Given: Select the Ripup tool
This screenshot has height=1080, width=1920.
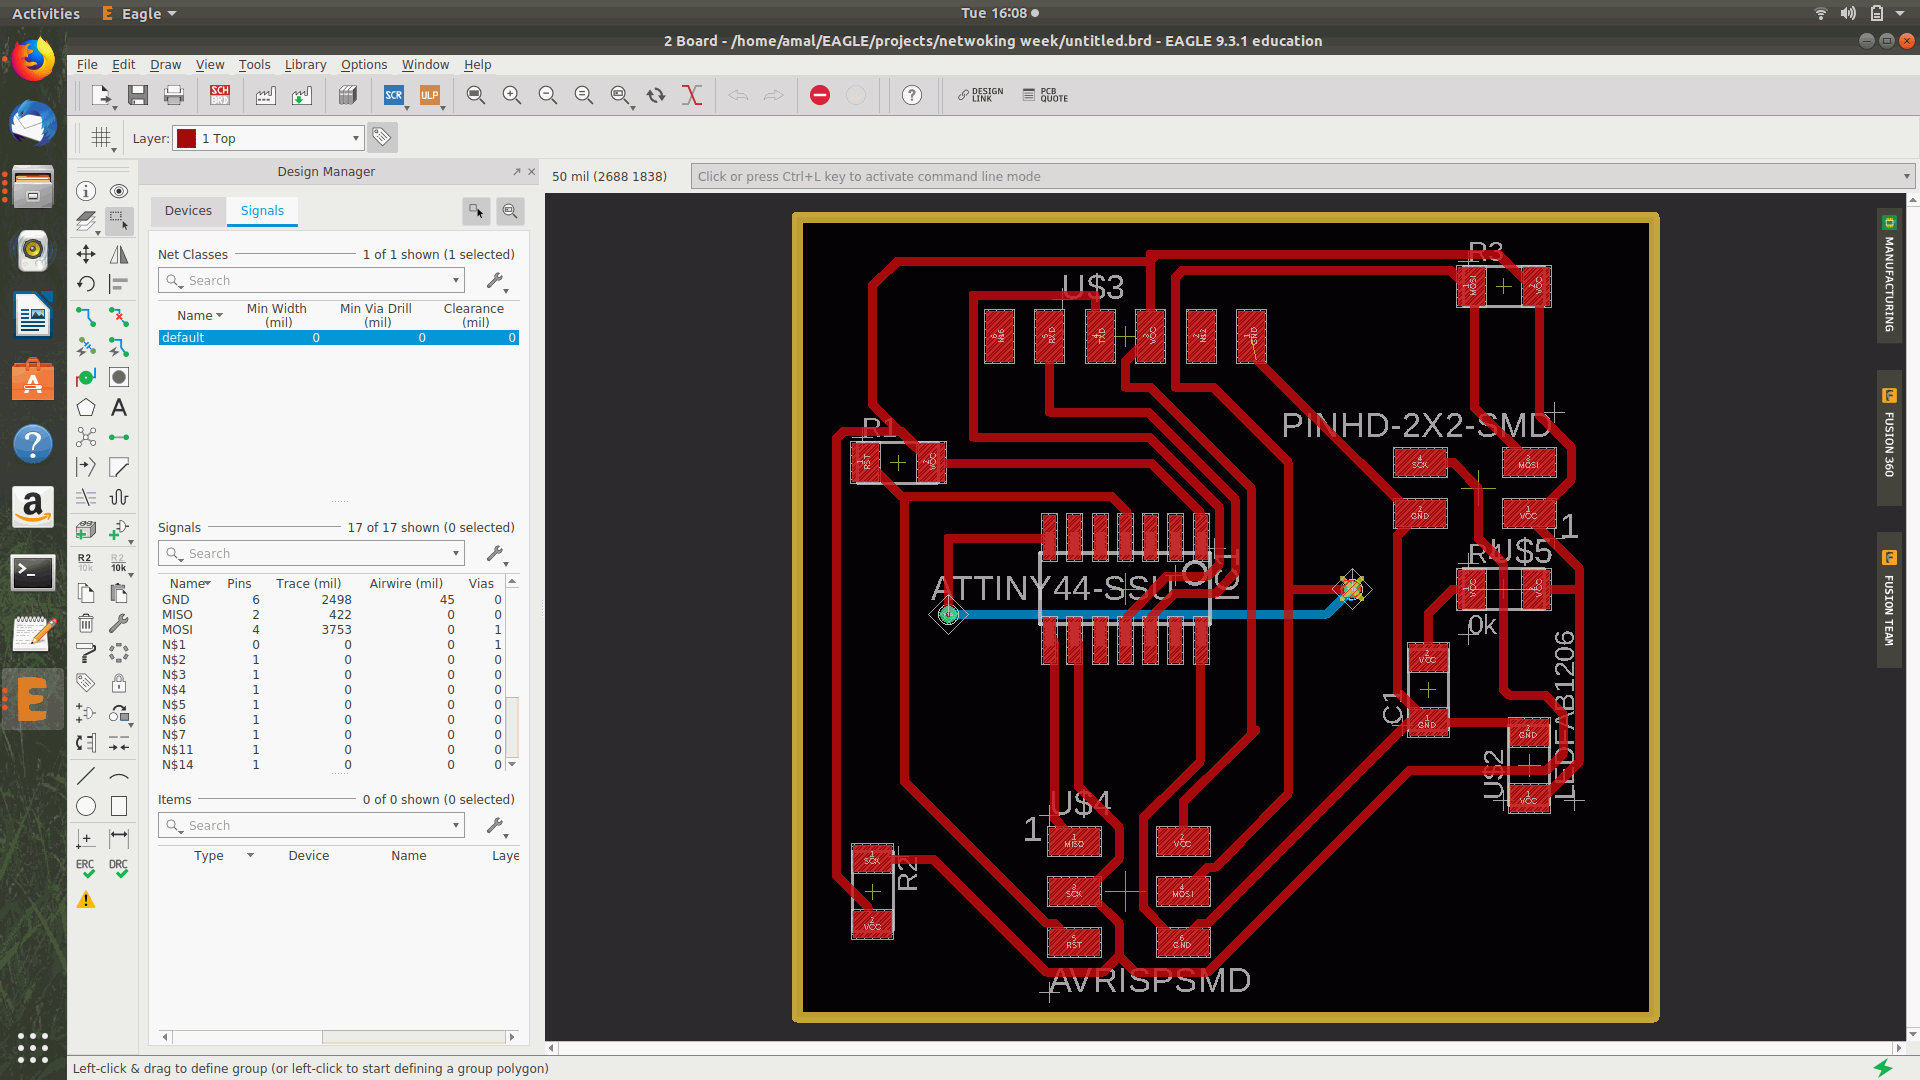Looking at the screenshot, I should coord(119,317).
